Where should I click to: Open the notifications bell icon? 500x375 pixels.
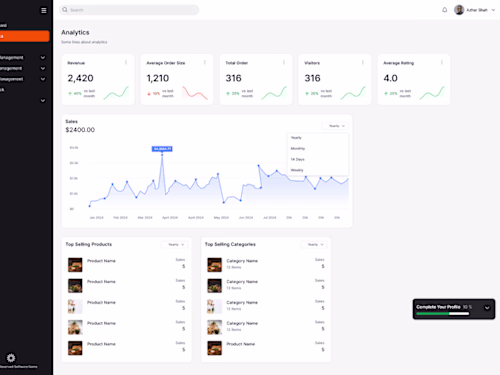point(445,10)
